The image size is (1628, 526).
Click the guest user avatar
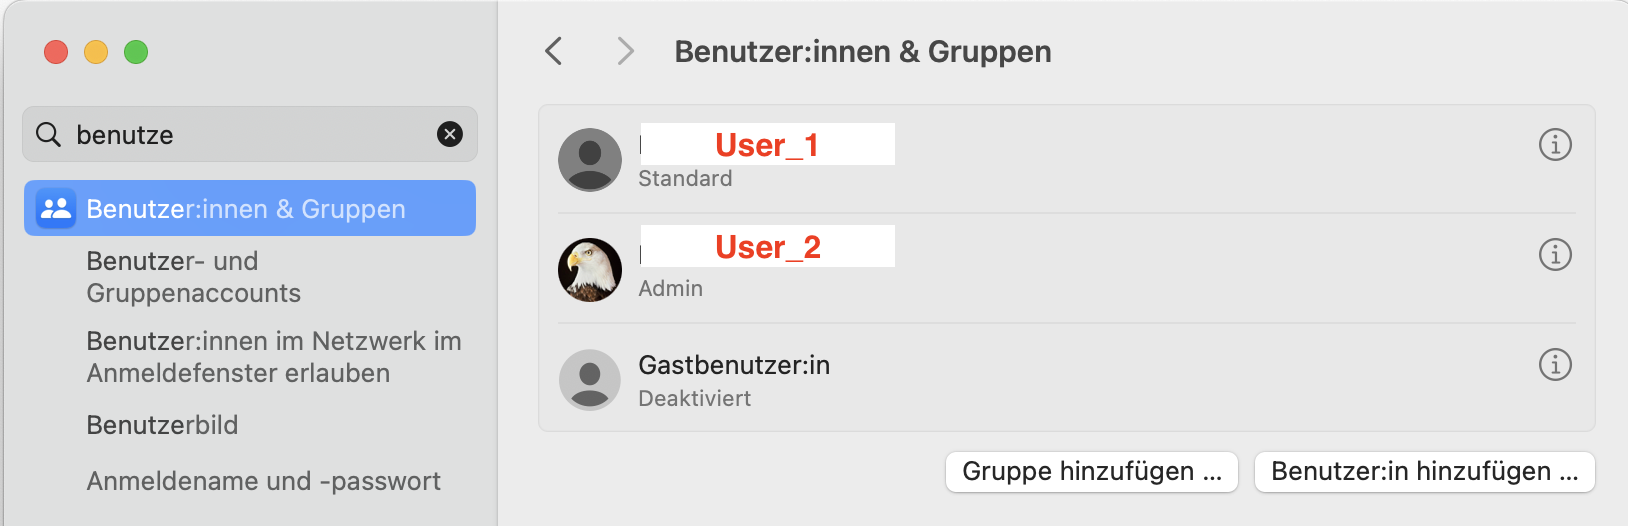coord(590,380)
